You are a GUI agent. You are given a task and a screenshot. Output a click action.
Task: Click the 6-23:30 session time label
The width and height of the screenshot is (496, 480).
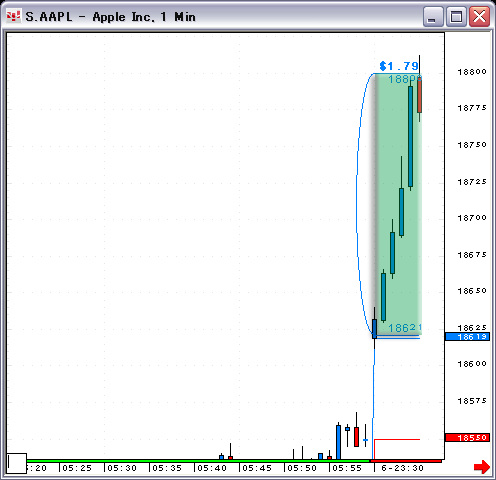click(x=402, y=468)
